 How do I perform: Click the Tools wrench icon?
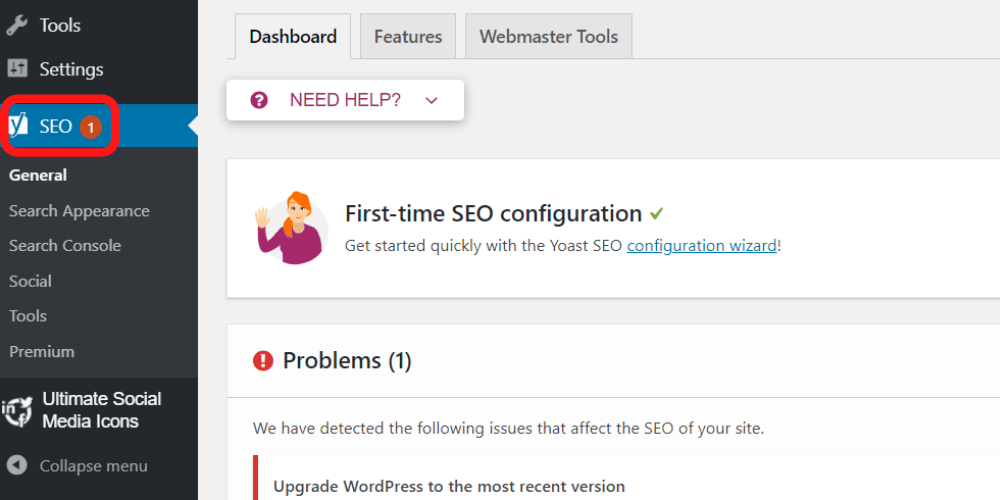(x=17, y=25)
